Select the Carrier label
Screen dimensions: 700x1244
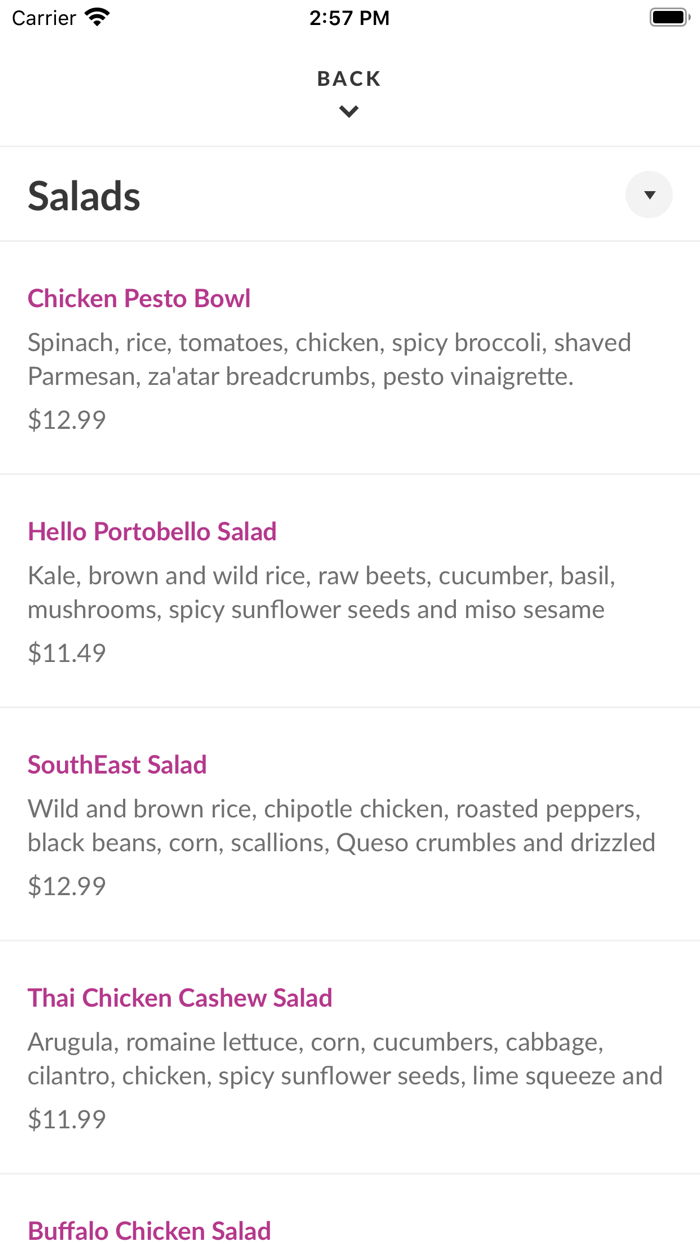click(40, 16)
